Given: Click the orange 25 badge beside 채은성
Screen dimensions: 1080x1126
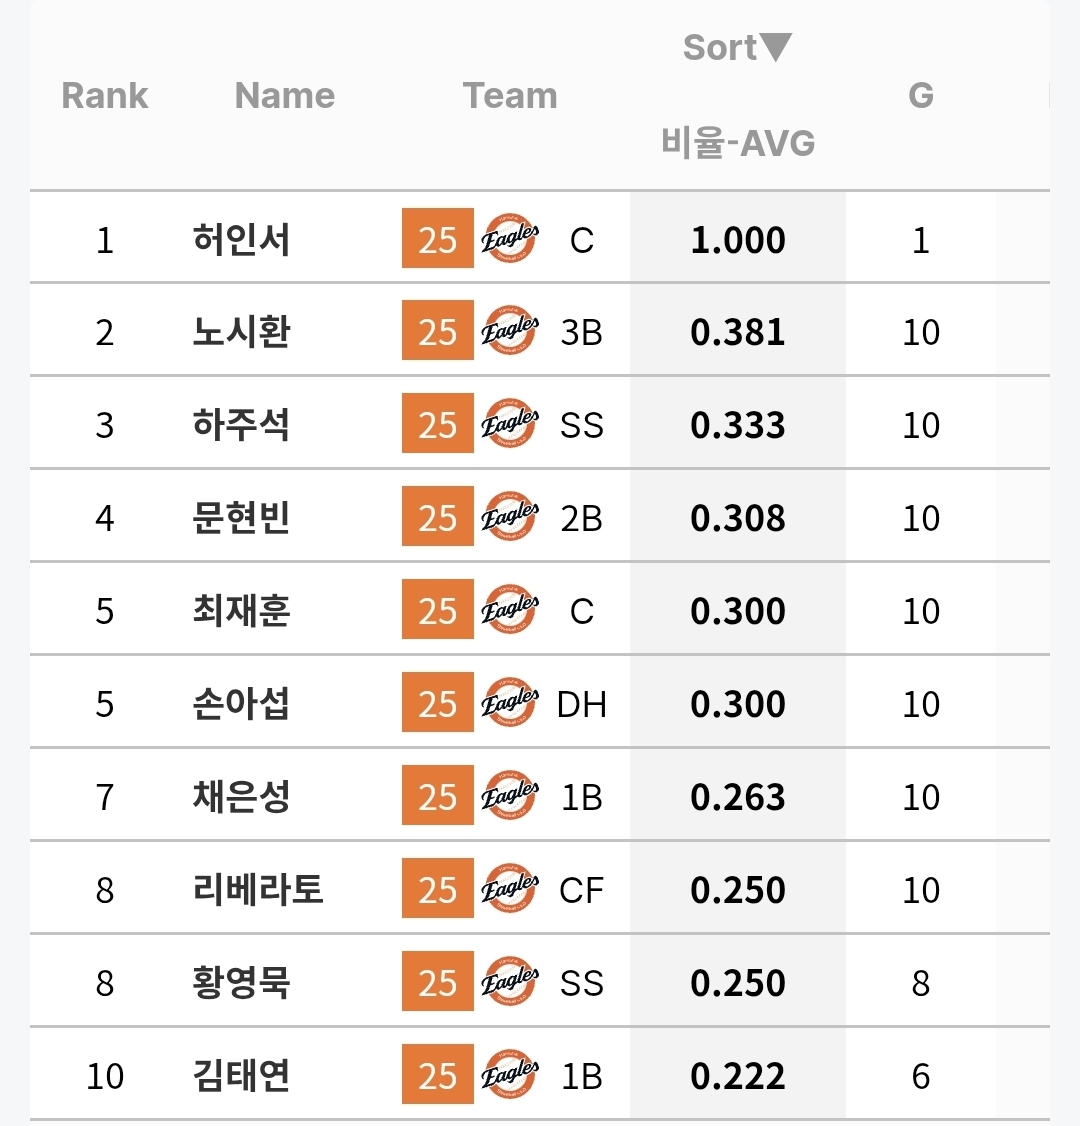Looking at the screenshot, I should [437, 797].
